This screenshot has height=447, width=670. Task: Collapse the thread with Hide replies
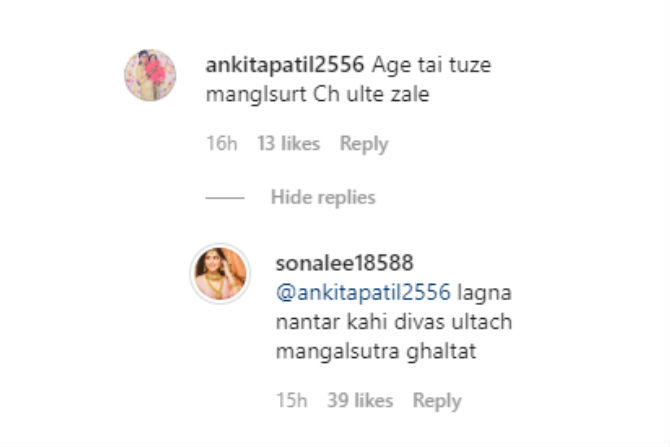323,198
